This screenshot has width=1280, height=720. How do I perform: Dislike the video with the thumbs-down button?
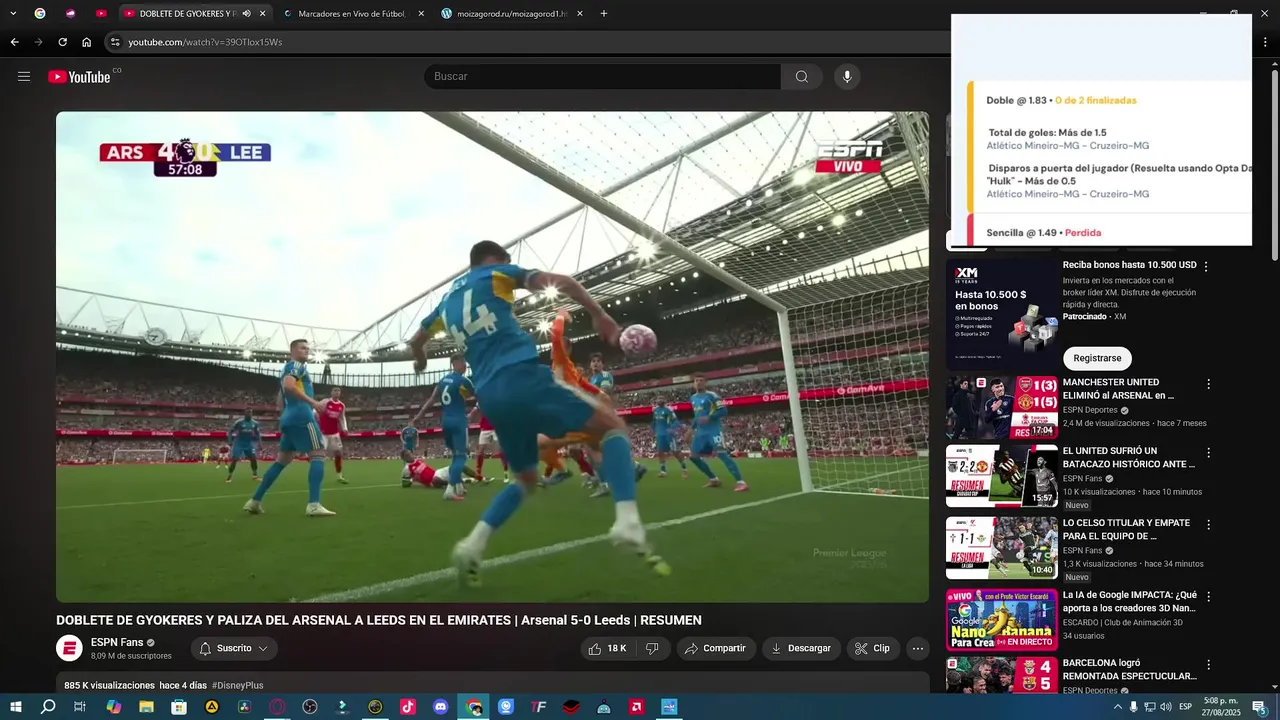pos(652,649)
